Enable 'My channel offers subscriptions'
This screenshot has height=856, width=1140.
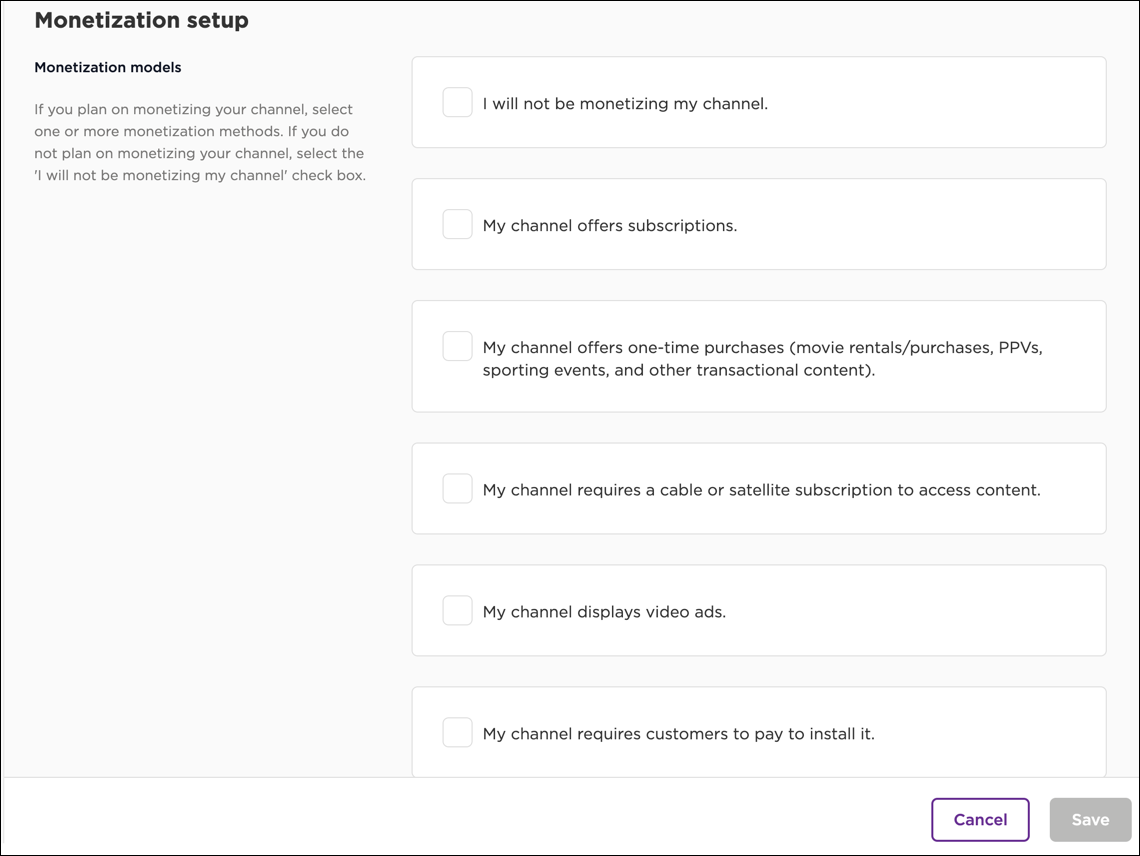[457, 224]
